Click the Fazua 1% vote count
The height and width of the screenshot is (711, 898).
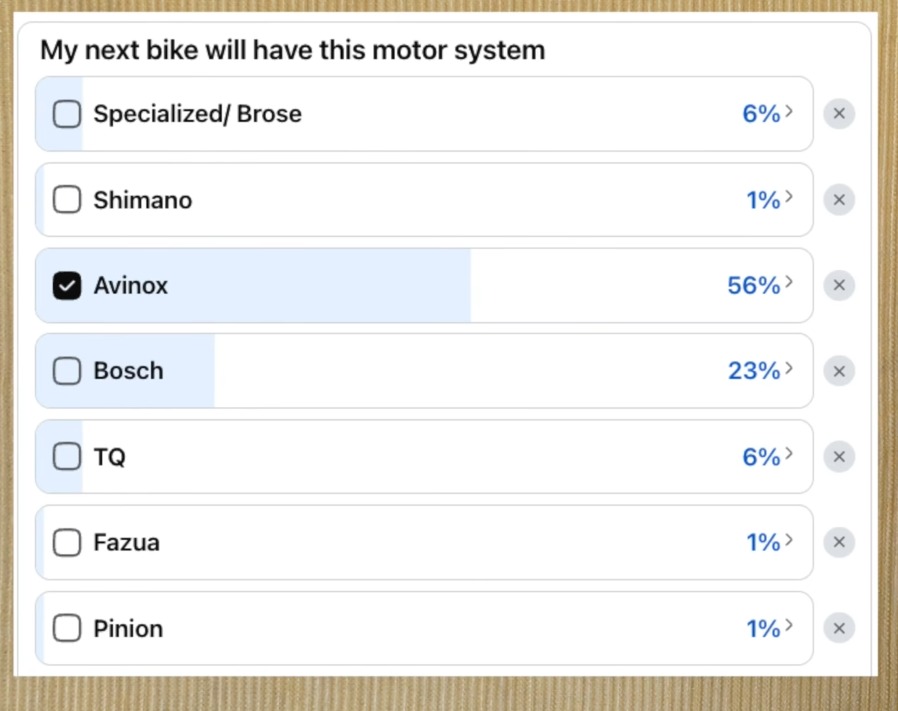point(763,542)
